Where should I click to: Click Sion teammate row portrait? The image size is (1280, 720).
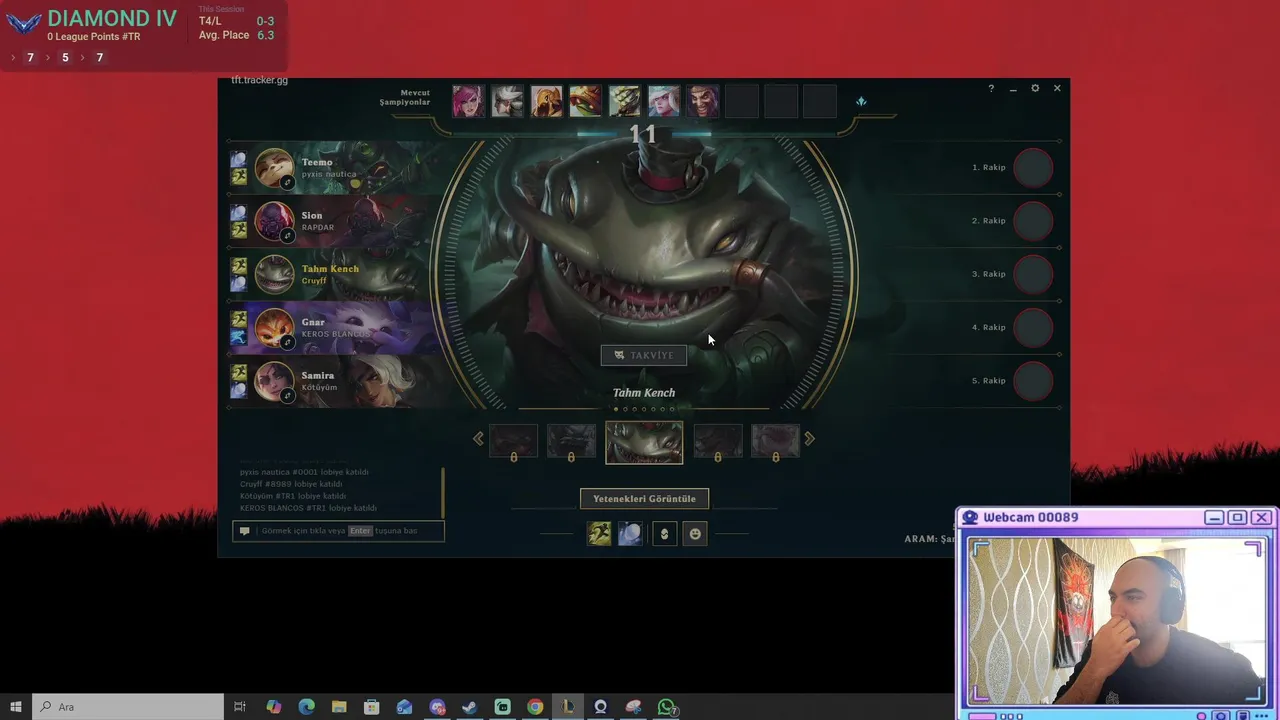pos(273,221)
